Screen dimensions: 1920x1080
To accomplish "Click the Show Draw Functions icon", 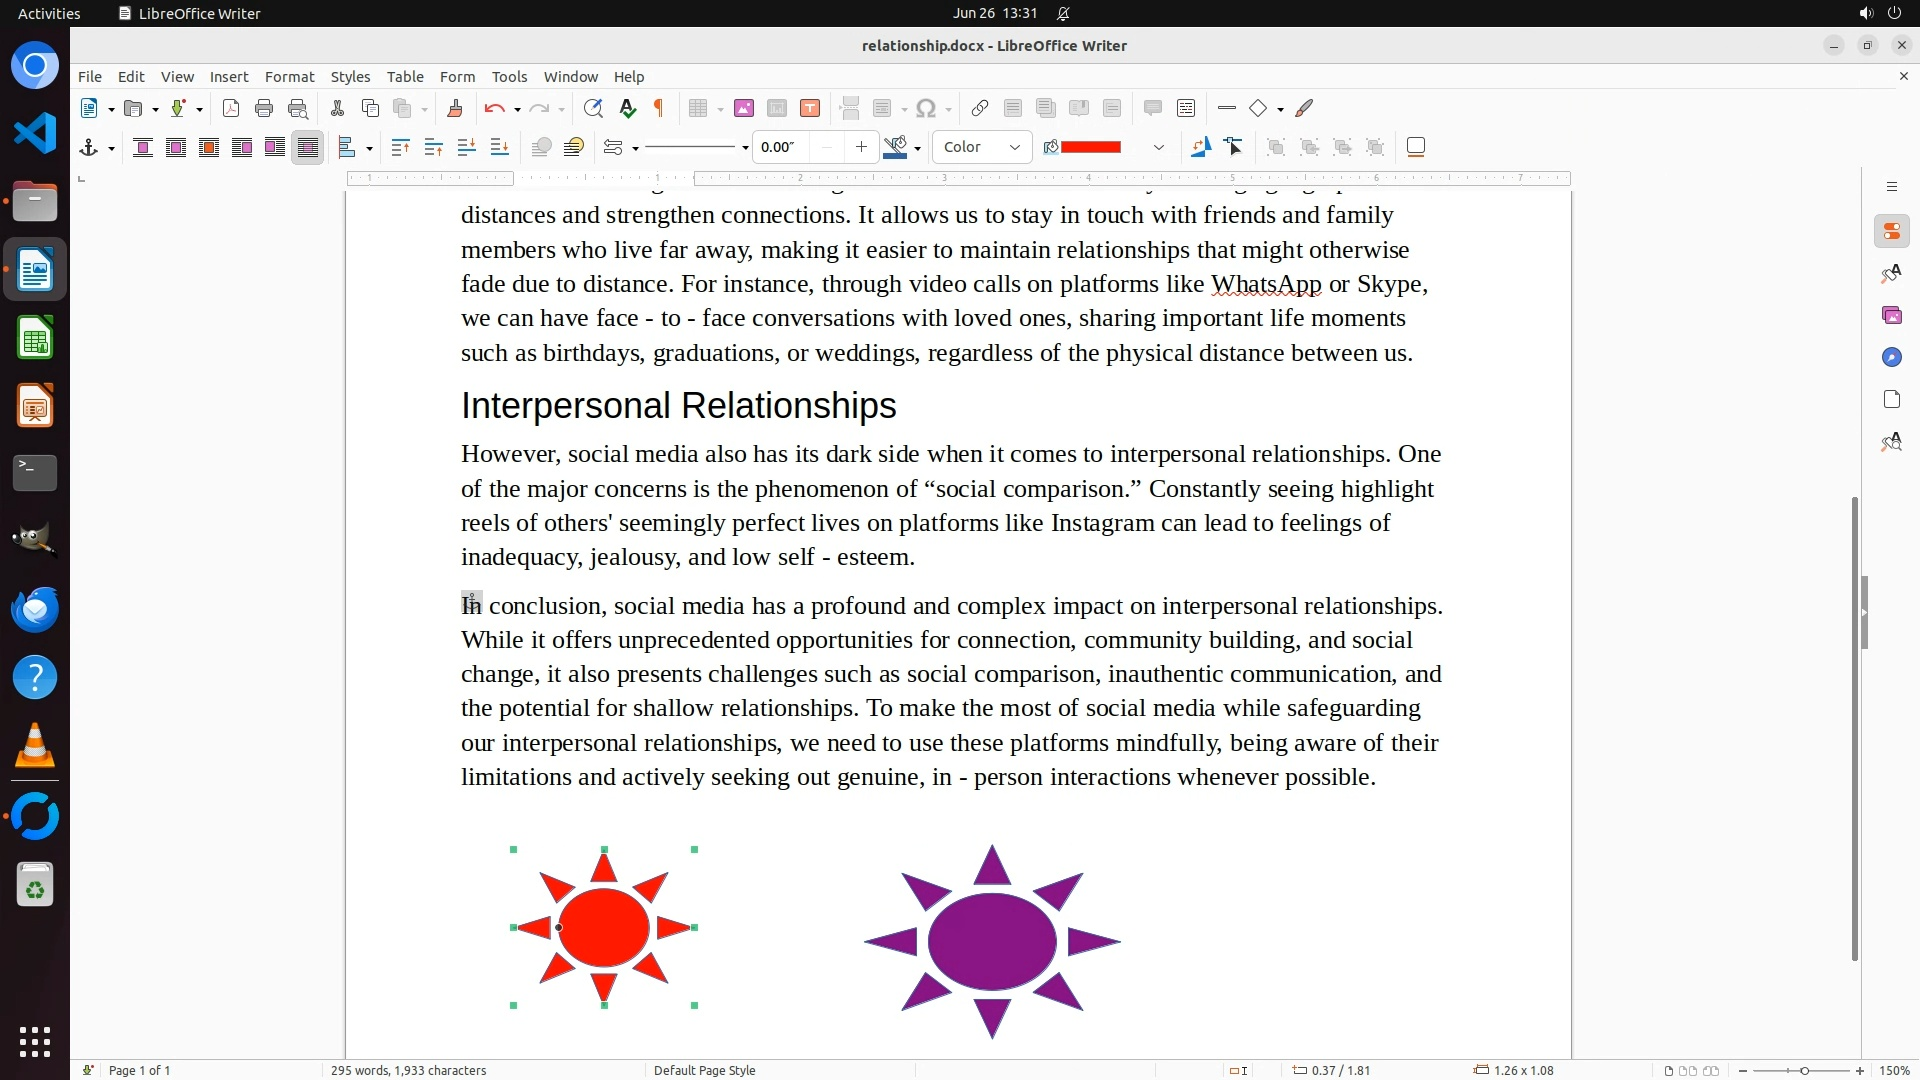I will click(x=1304, y=108).
